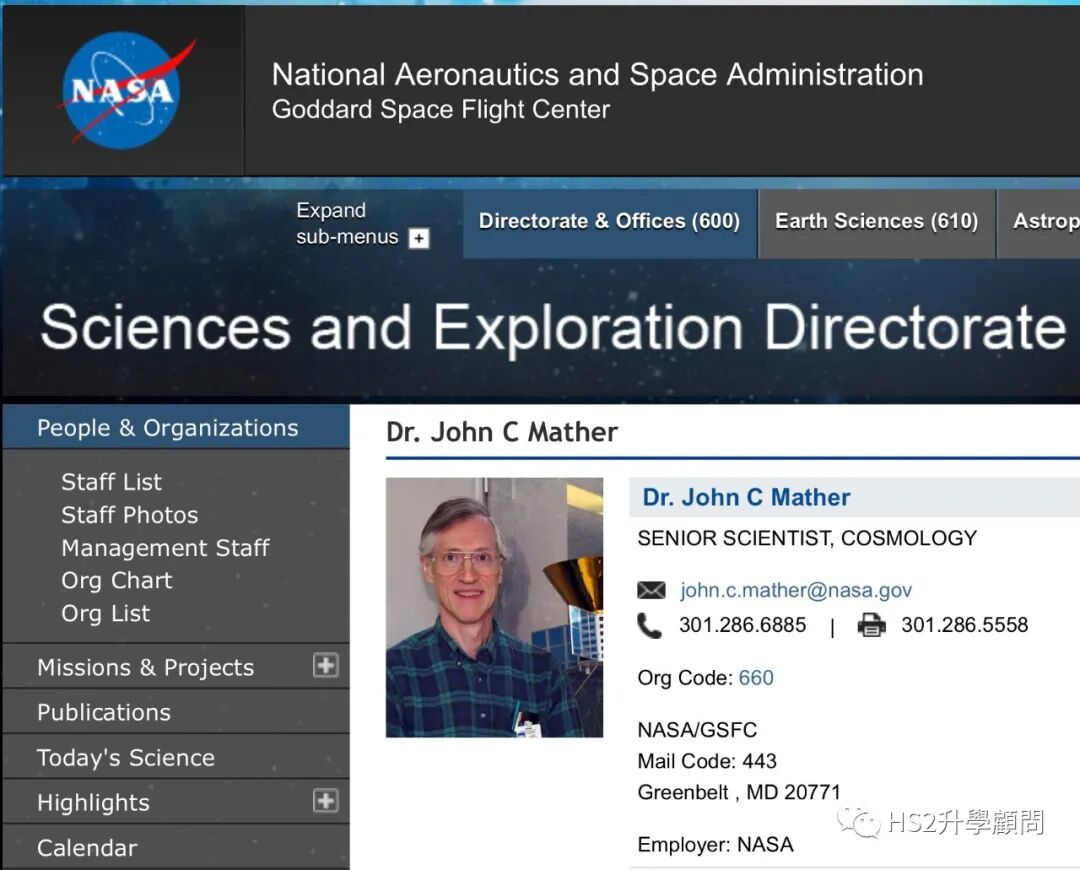Image resolution: width=1080 pixels, height=870 pixels.
Task: Click the blue Dr. John C Mather name heading
Action: pos(746,497)
